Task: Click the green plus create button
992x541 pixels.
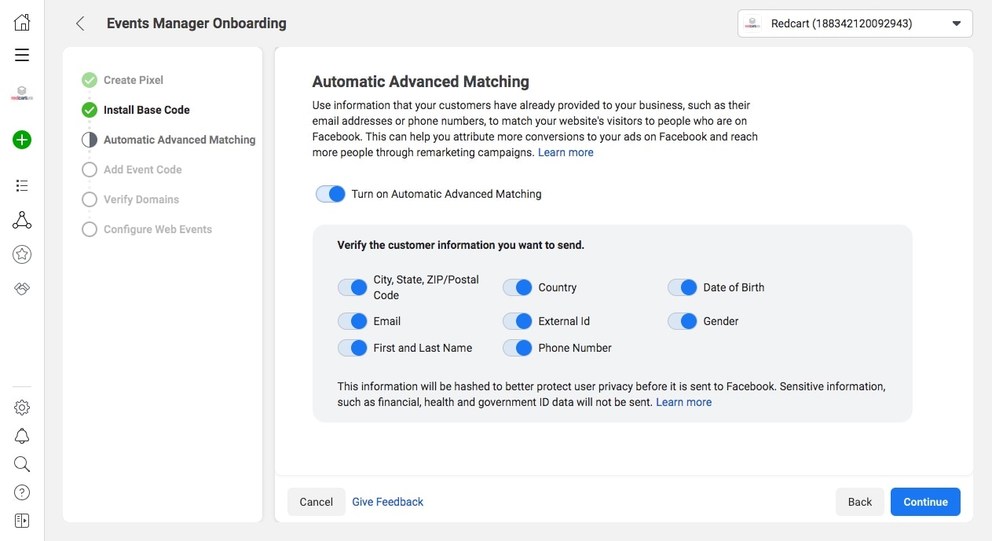Action: click(x=22, y=140)
